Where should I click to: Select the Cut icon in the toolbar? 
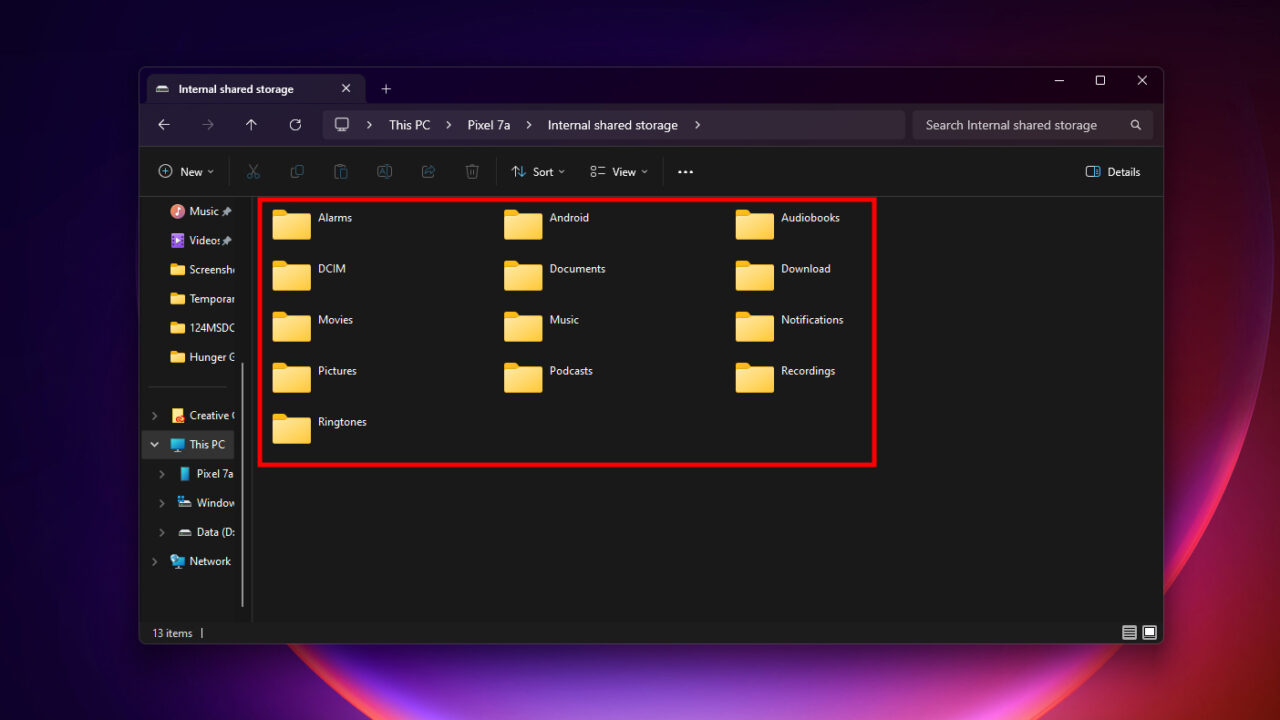(253, 171)
